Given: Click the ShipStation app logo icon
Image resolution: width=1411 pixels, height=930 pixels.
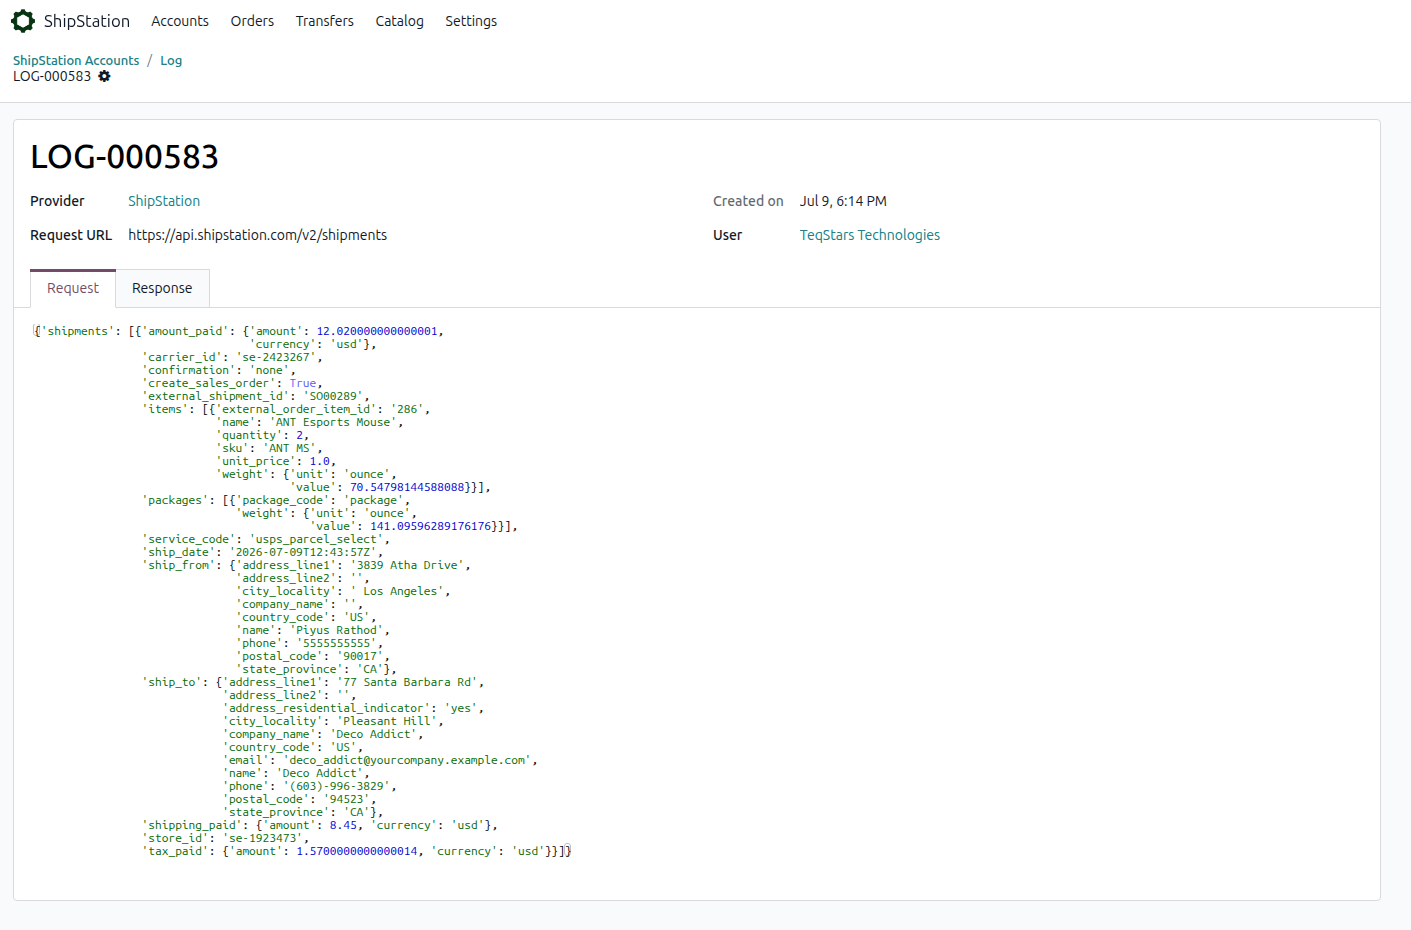Looking at the screenshot, I should click(x=23, y=21).
